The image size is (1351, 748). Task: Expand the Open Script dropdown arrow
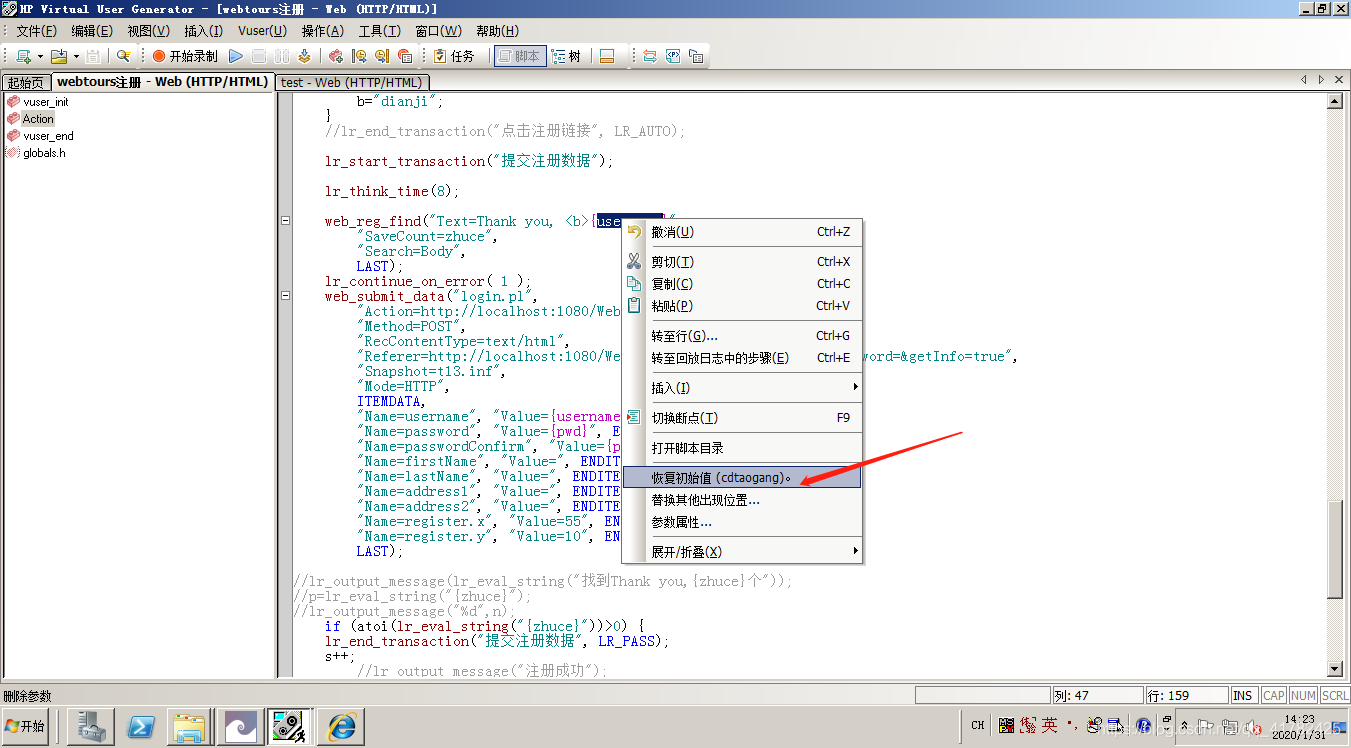(75, 56)
